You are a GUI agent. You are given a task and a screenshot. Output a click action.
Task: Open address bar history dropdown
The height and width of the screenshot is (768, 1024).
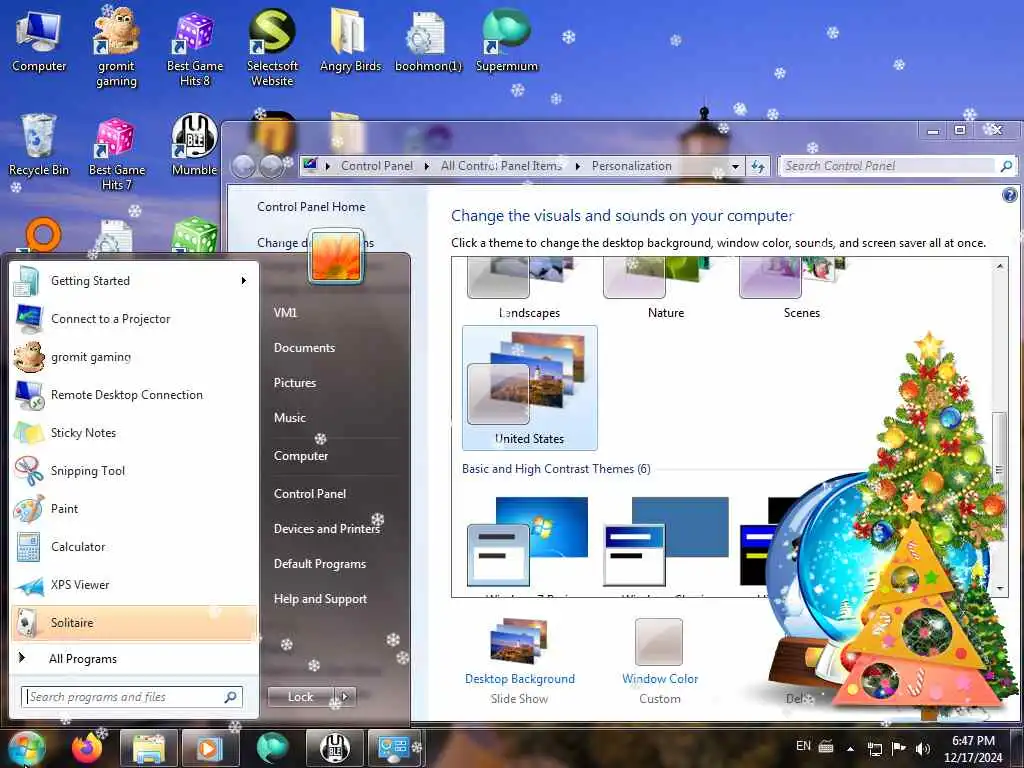pos(735,166)
